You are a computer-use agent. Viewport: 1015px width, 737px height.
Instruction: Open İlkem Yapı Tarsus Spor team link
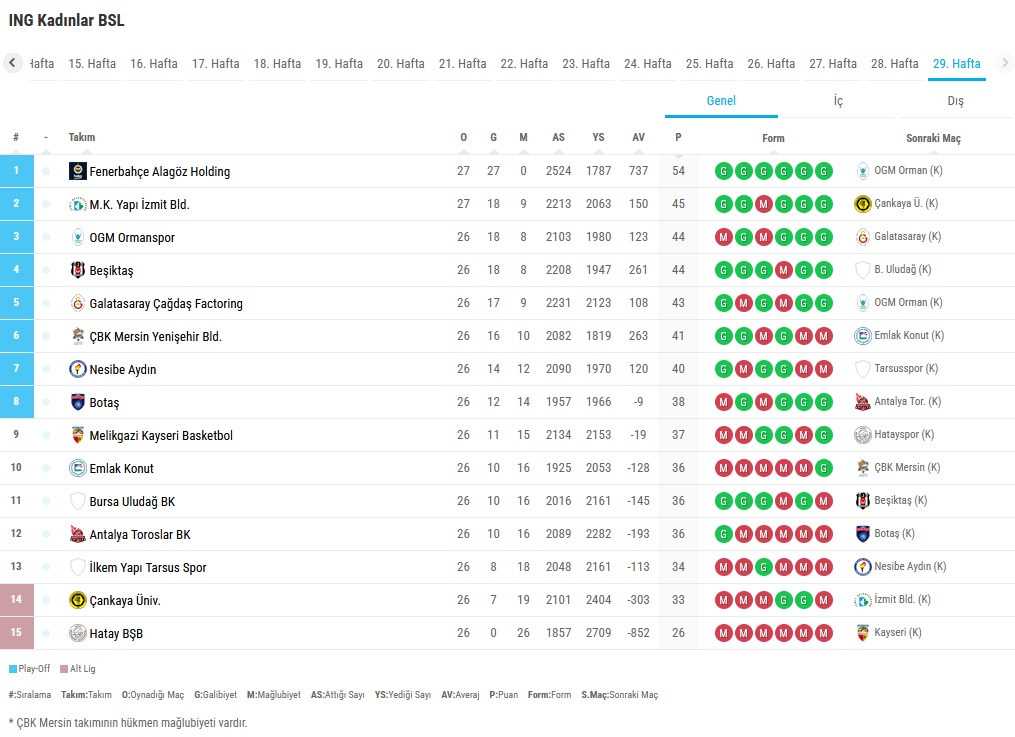148,567
